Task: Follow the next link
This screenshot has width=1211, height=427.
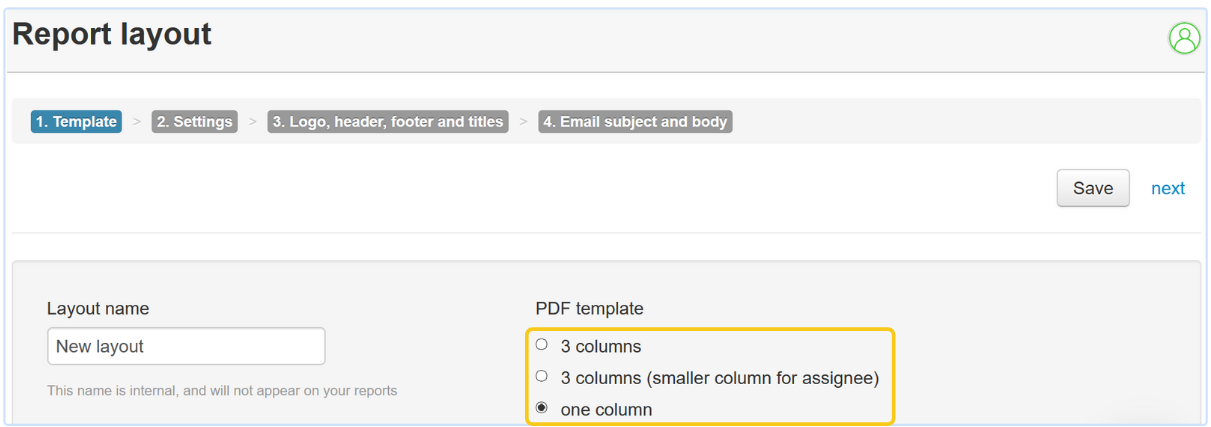Action: pyautogui.click(x=1168, y=188)
